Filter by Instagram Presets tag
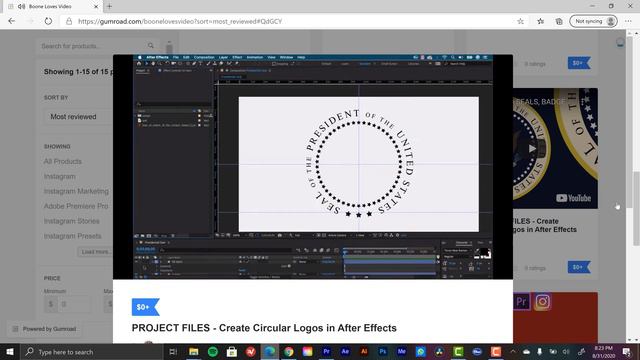The image size is (640, 360). click(73, 236)
